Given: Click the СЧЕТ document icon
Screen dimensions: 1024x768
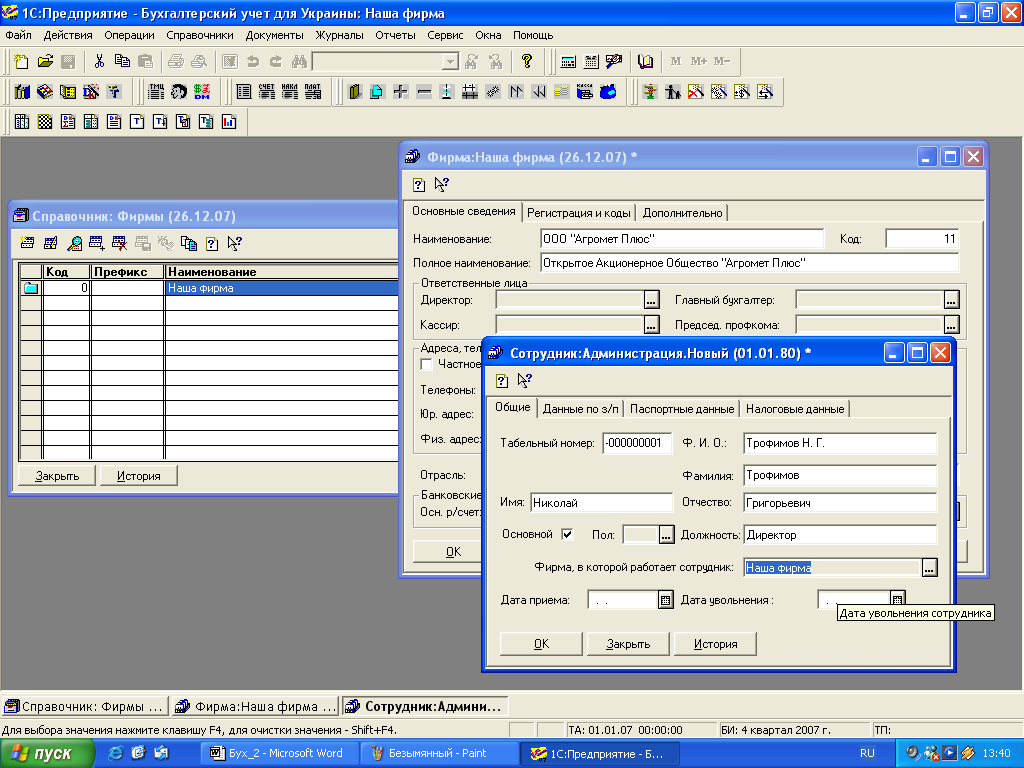Looking at the screenshot, I should click(x=266, y=91).
